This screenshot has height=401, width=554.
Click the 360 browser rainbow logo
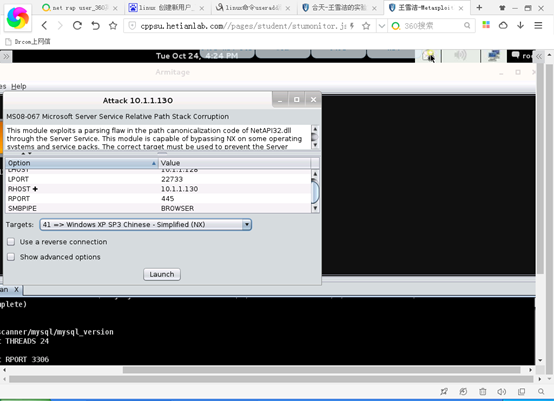(18, 18)
